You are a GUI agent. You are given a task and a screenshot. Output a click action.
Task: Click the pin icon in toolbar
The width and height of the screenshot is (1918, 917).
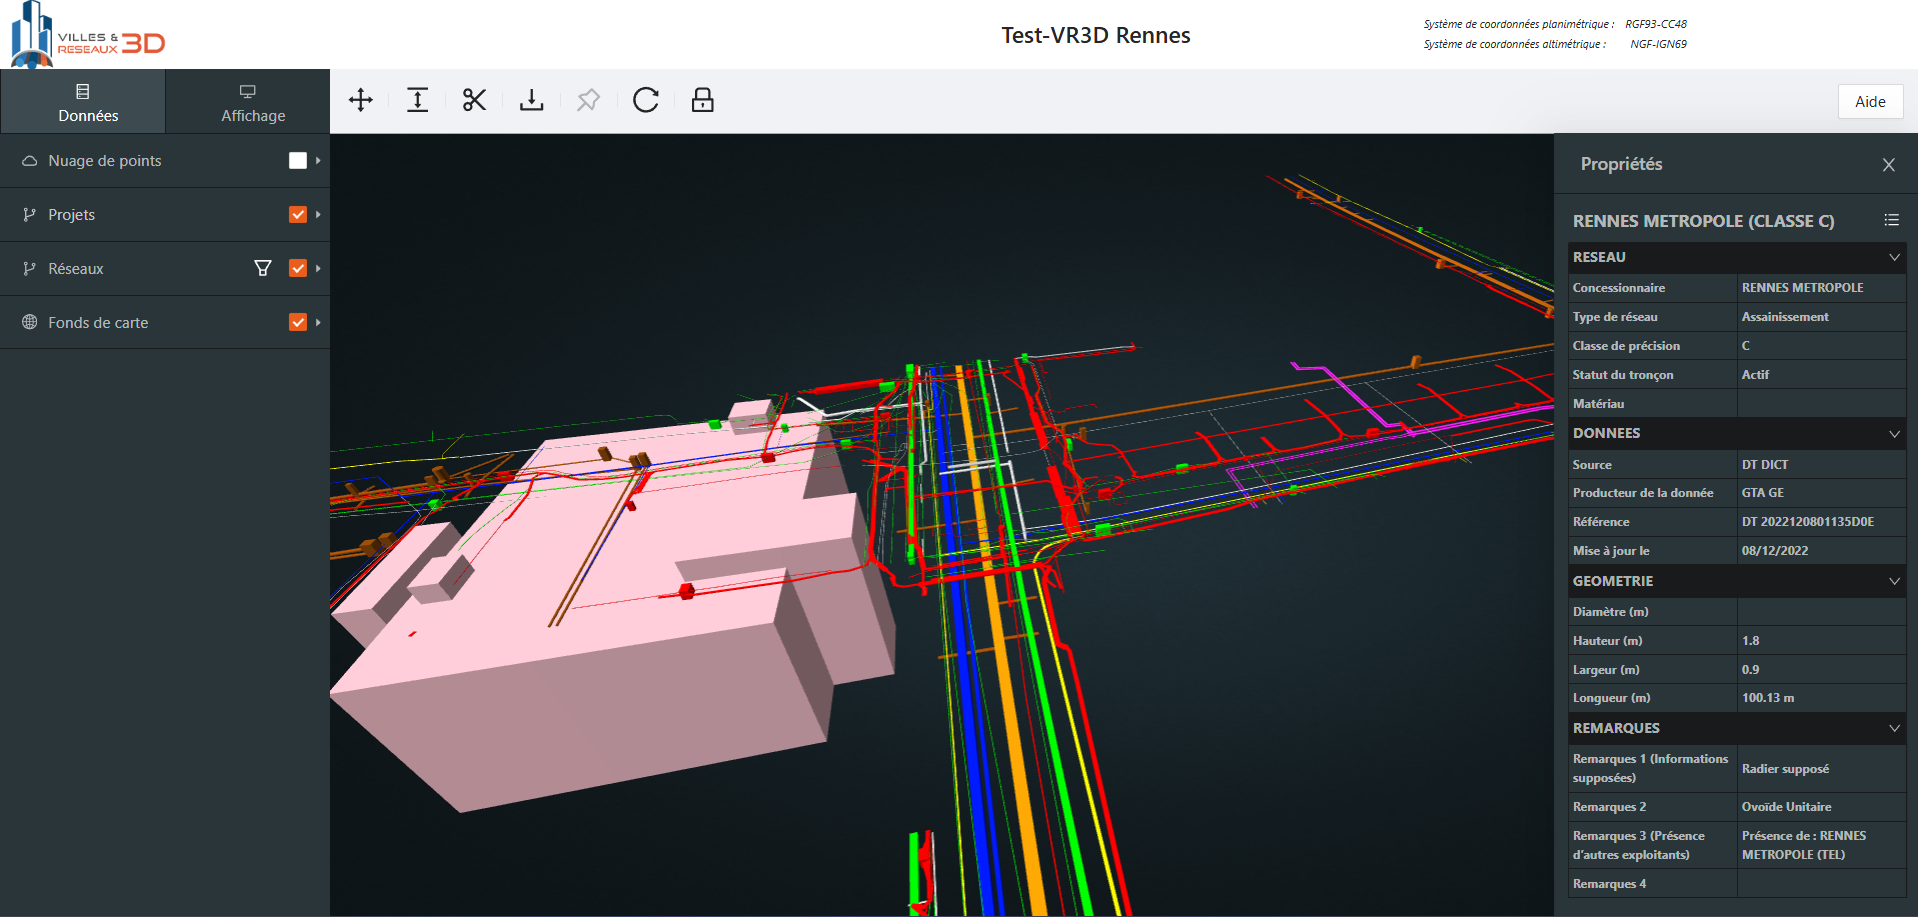point(588,100)
